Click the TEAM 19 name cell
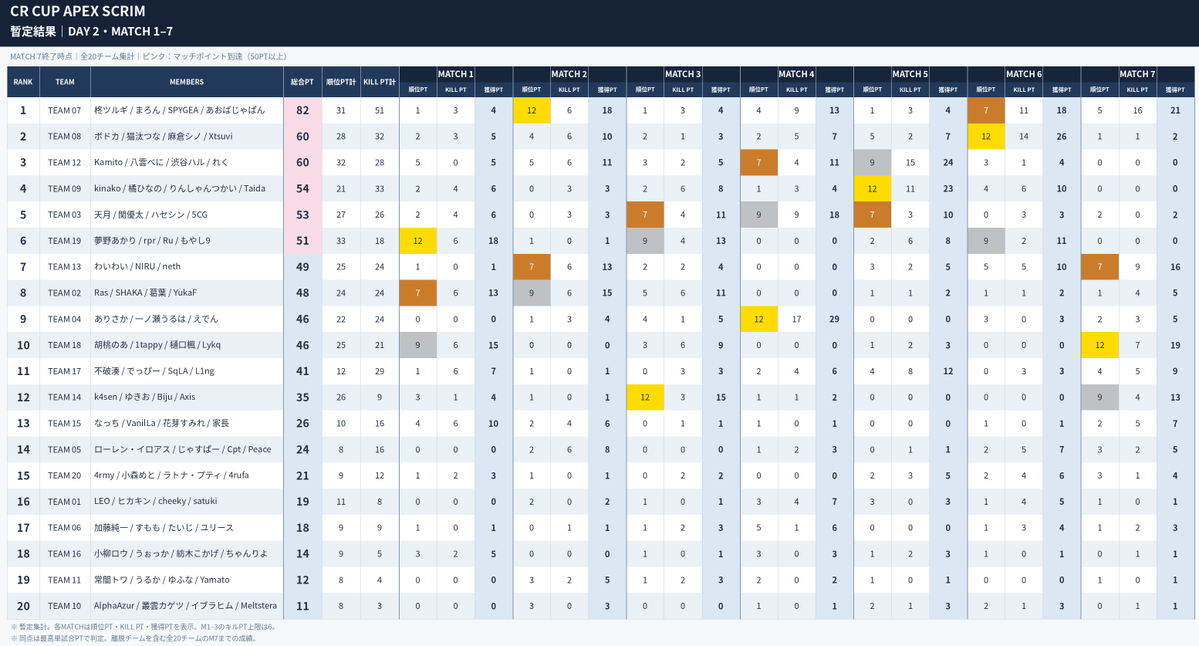Screen dimensions: 1199x646 click(x=65, y=241)
